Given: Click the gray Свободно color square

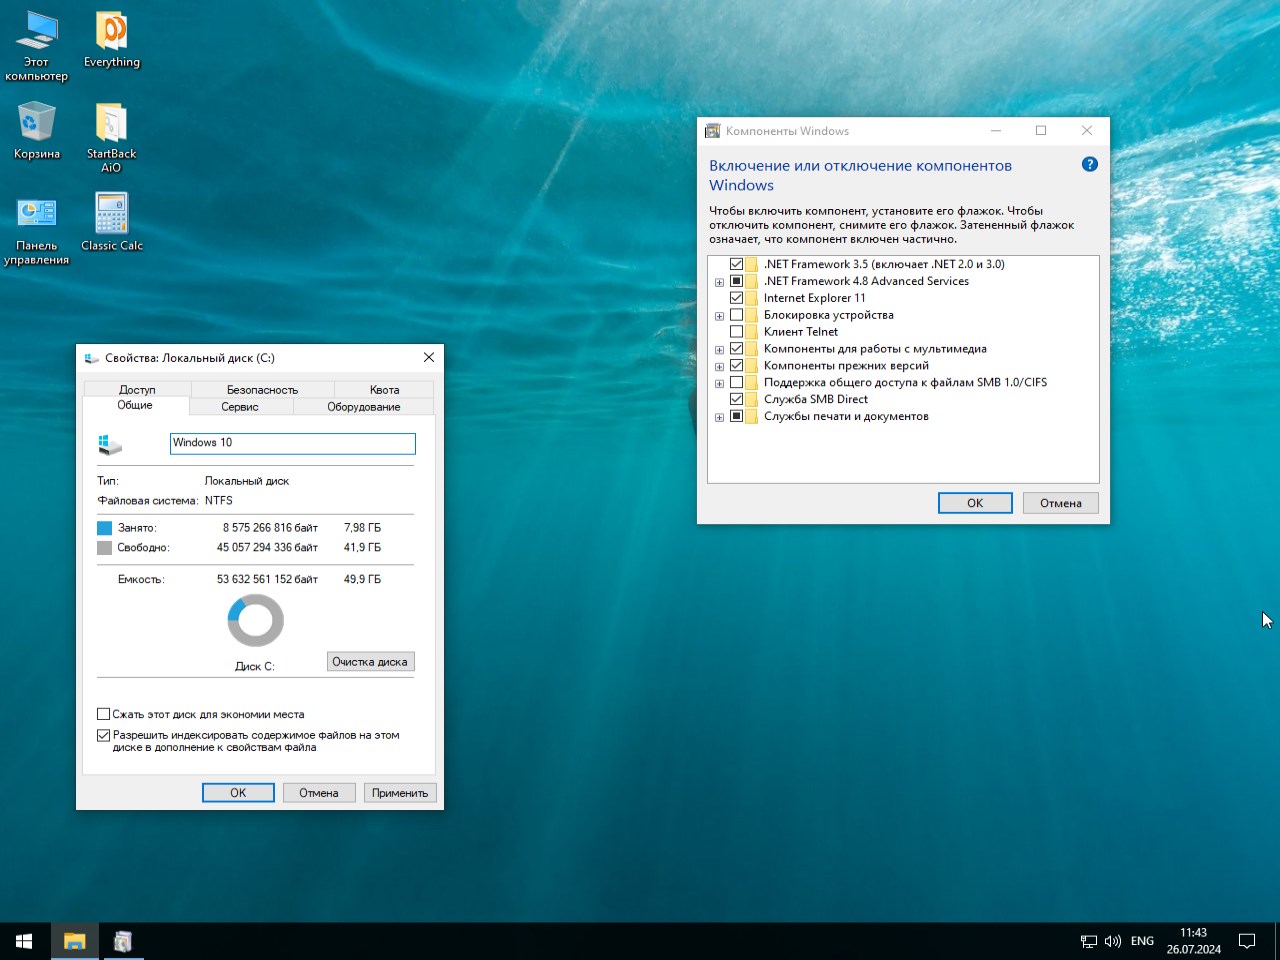Looking at the screenshot, I should [104, 548].
